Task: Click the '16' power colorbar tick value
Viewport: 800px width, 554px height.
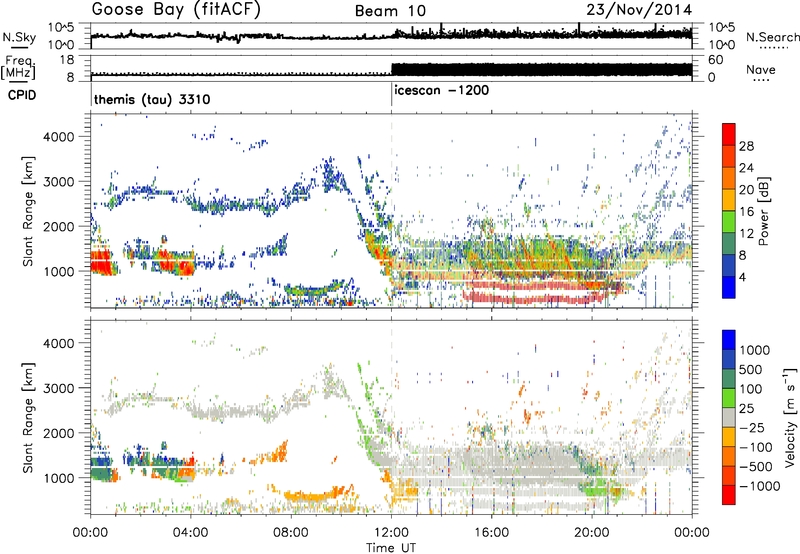Action: [x=746, y=212]
